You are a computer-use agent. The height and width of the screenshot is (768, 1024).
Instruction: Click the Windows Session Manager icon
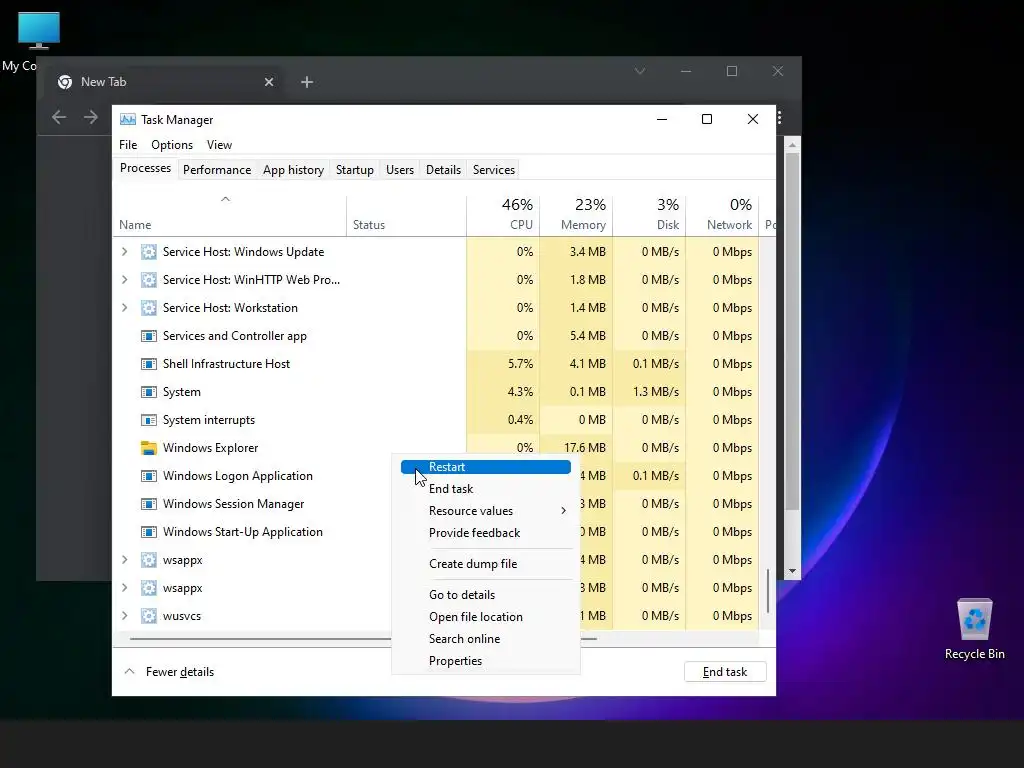149,504
